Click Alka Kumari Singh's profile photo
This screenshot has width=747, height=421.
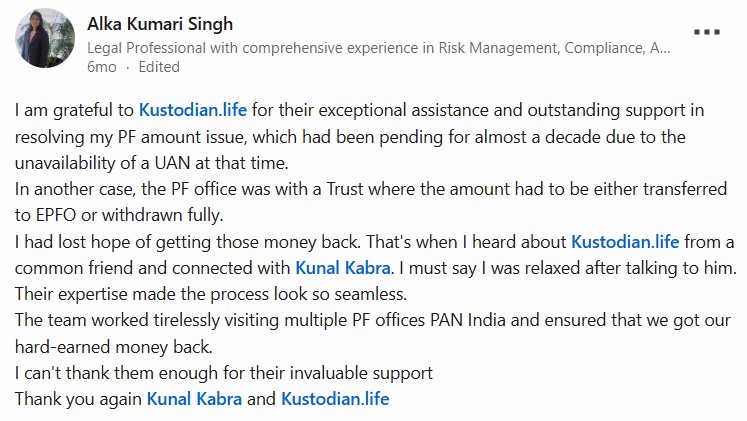tap(45, 39)
